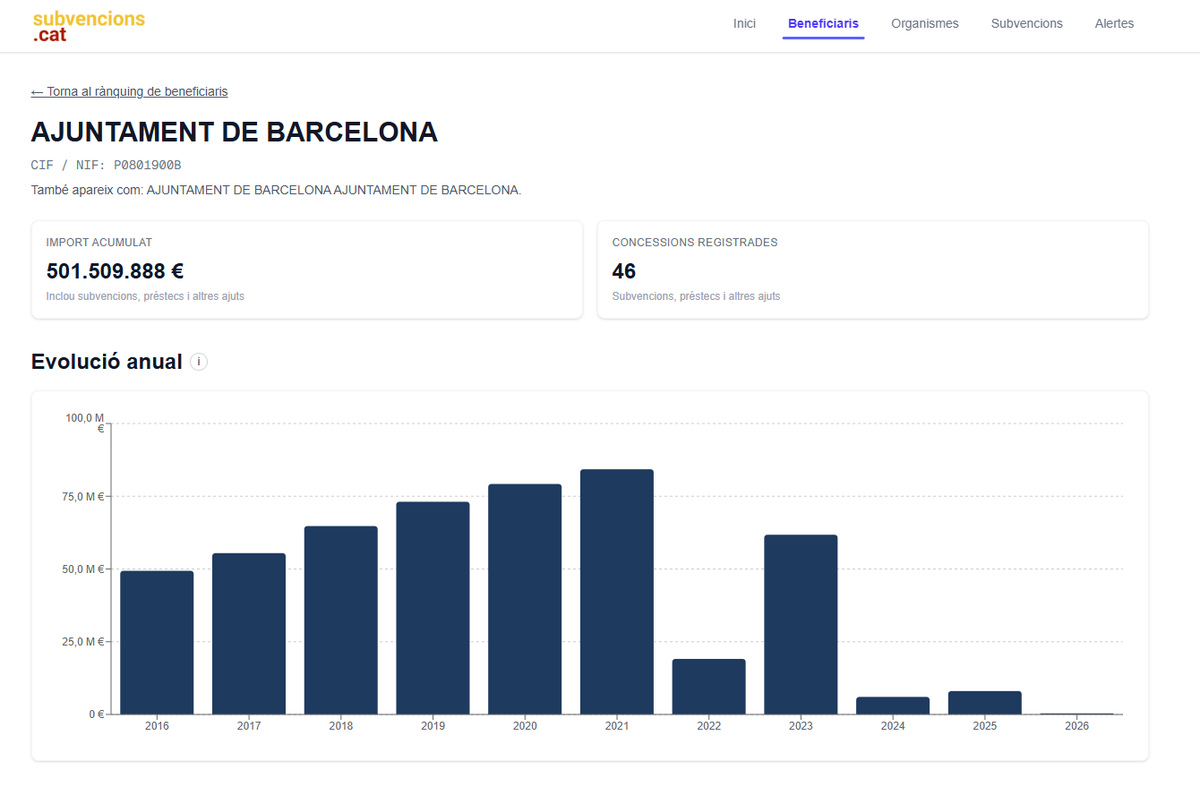The image size is (1200, 787).
Task: Open the info tooltip next to Evolució anual
Action: (x=199, y=361)
